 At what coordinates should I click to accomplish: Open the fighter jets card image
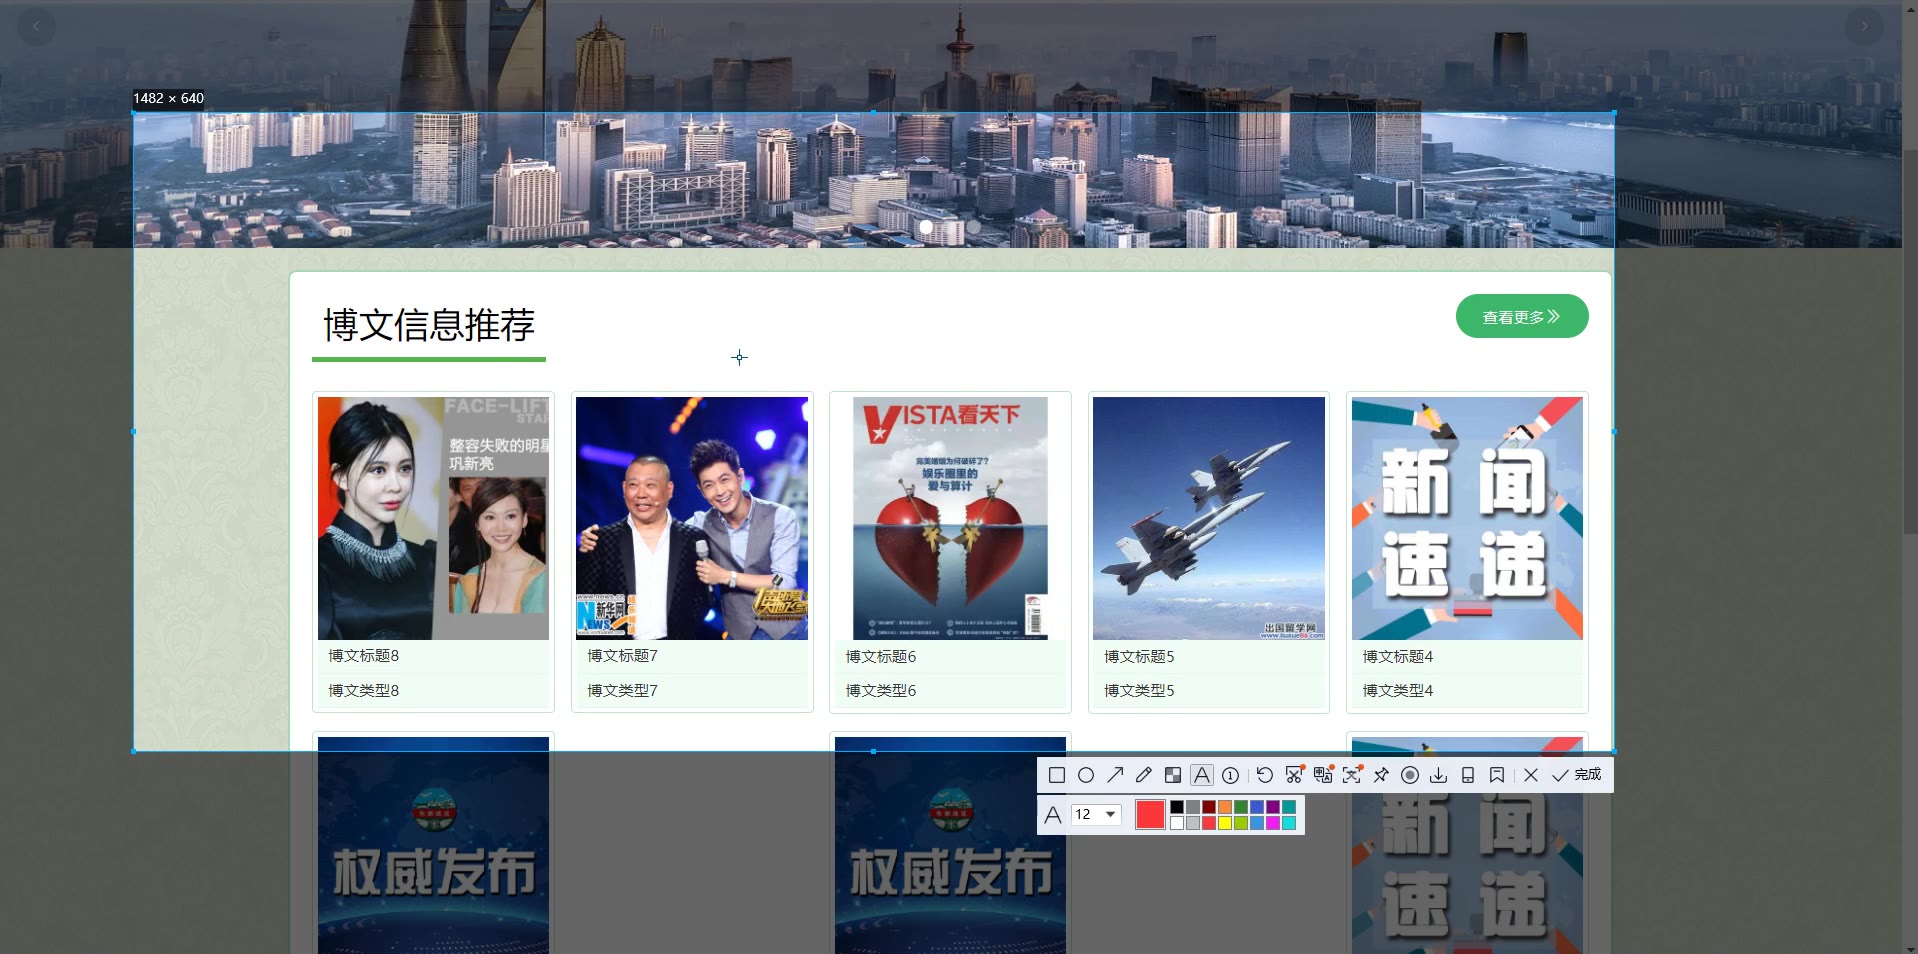(1209, 518)
